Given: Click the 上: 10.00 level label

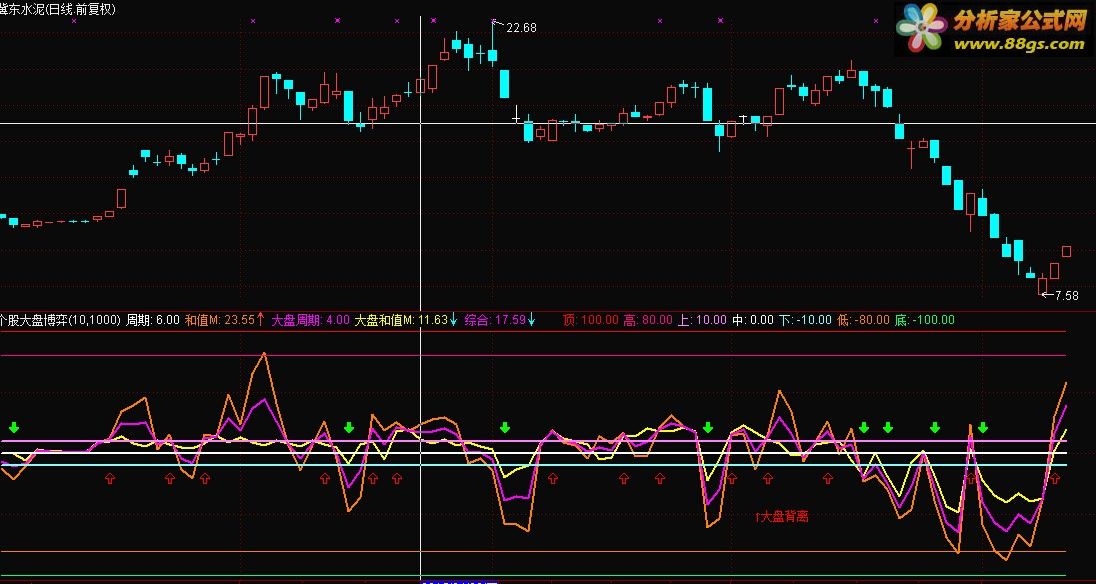Looking at the screenshot, I should 702,320.
